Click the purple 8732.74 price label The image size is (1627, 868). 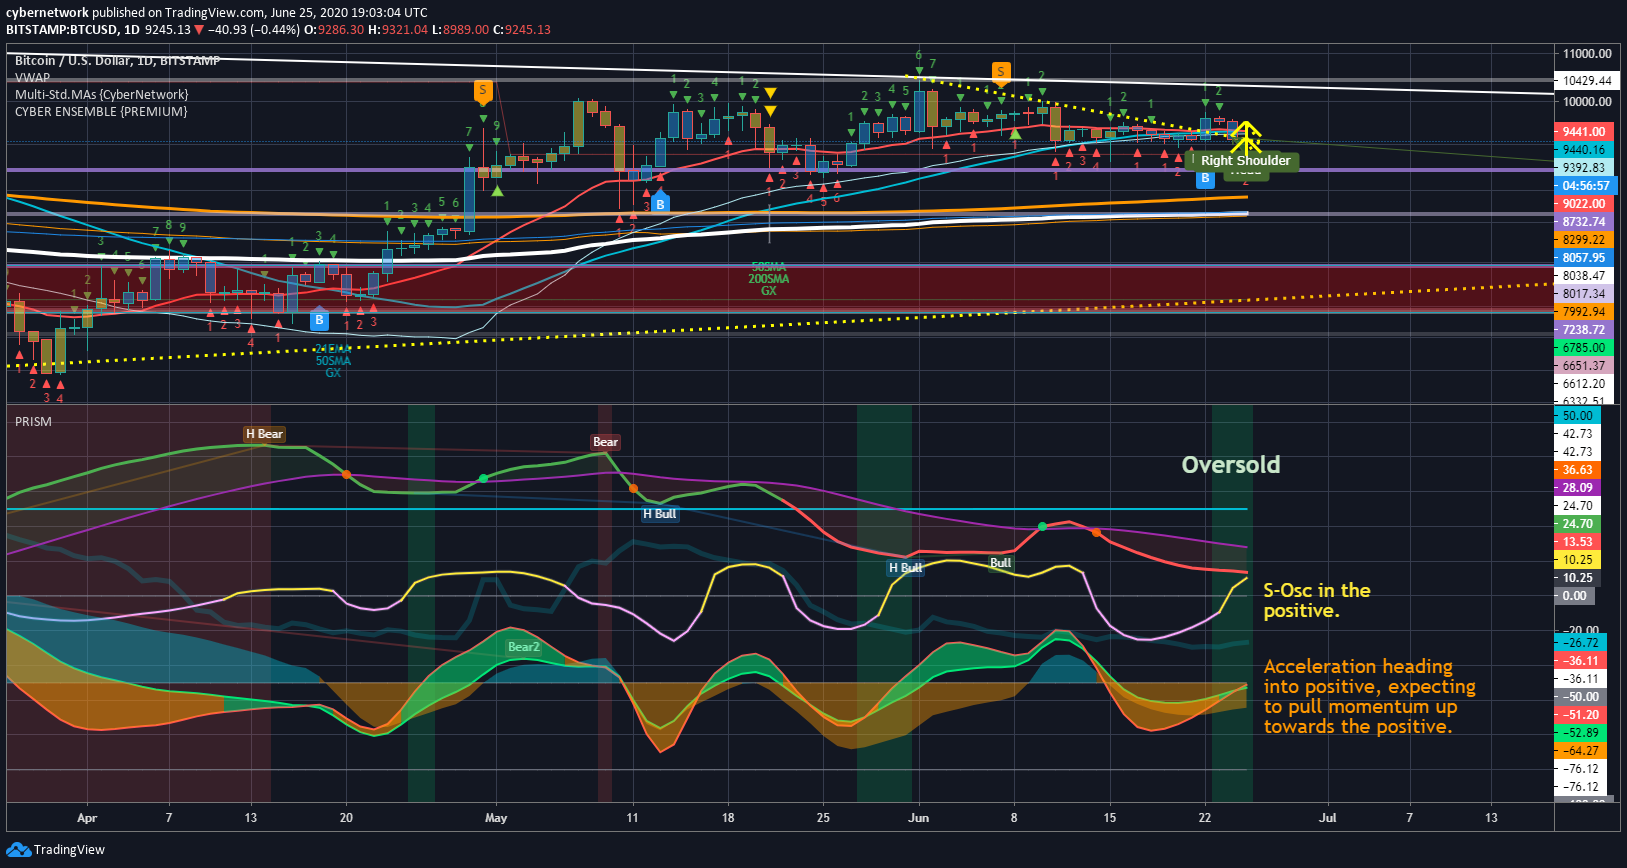pos(1584,221)
